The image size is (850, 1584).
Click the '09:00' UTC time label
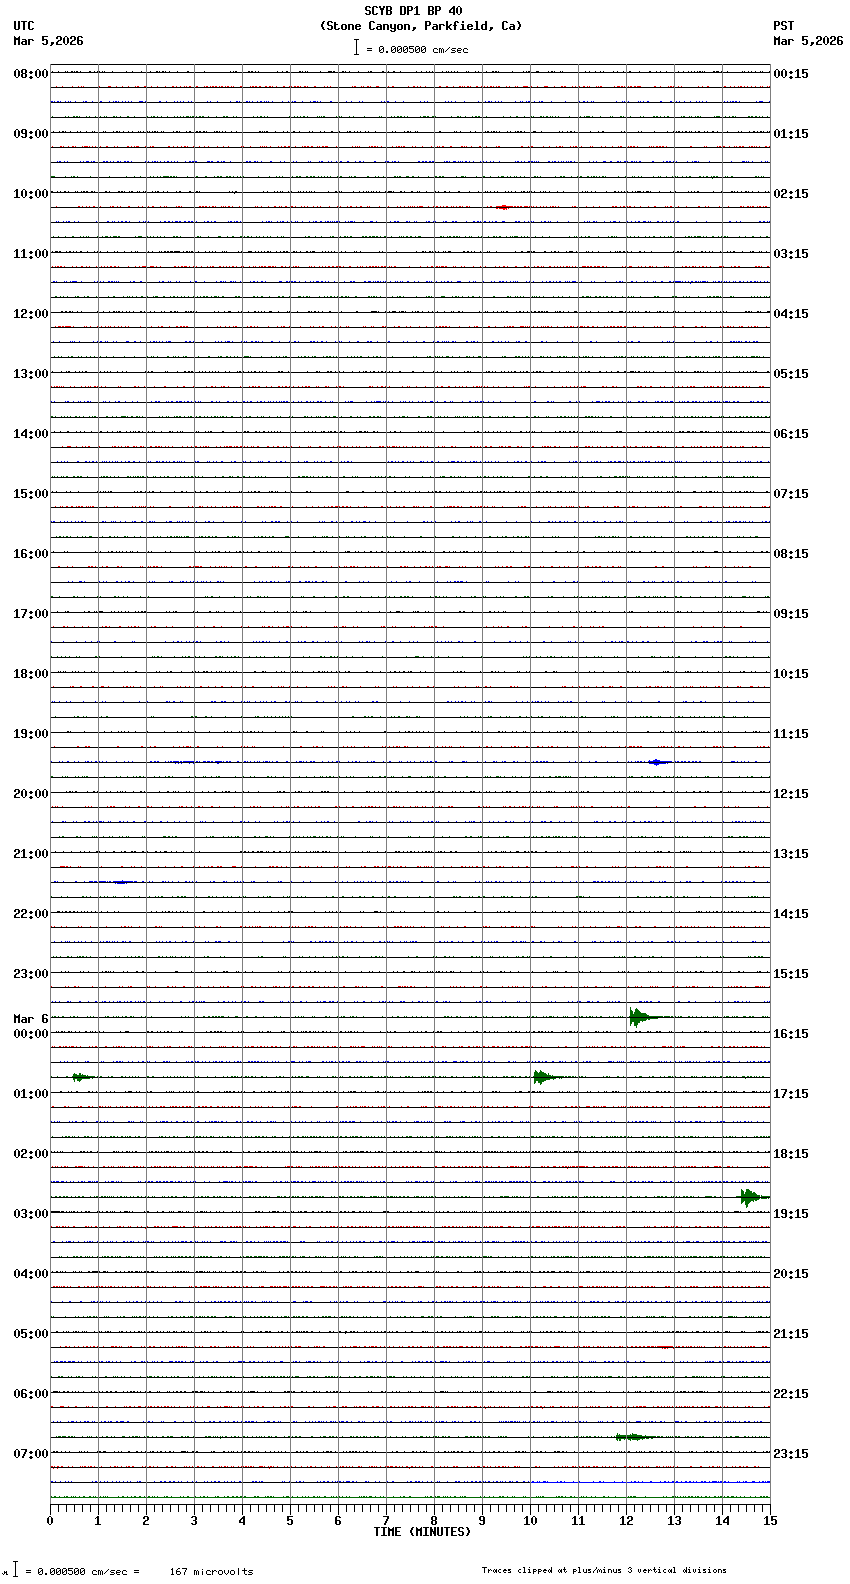(31, 134)
